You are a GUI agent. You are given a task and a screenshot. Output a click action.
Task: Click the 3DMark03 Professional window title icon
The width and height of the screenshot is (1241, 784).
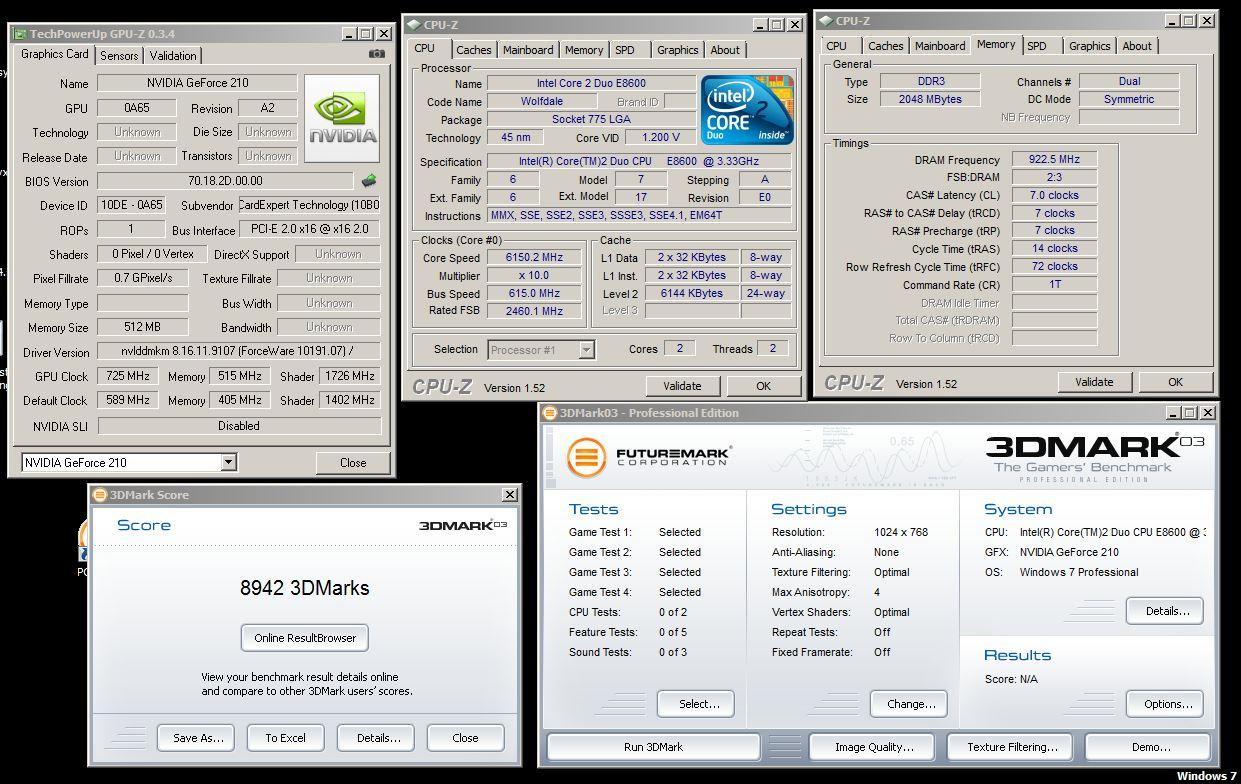point(550,413)
